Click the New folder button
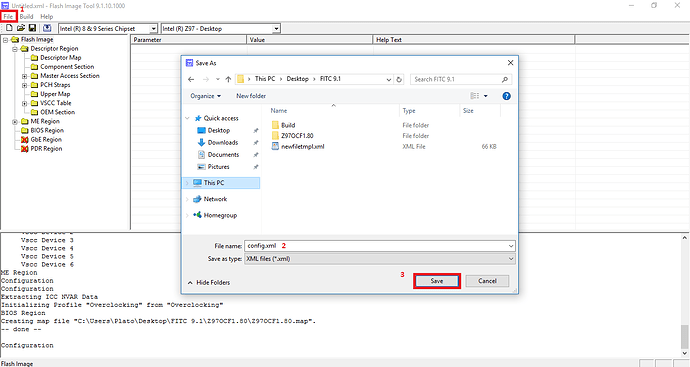690x367 pixels. (251, 96)
